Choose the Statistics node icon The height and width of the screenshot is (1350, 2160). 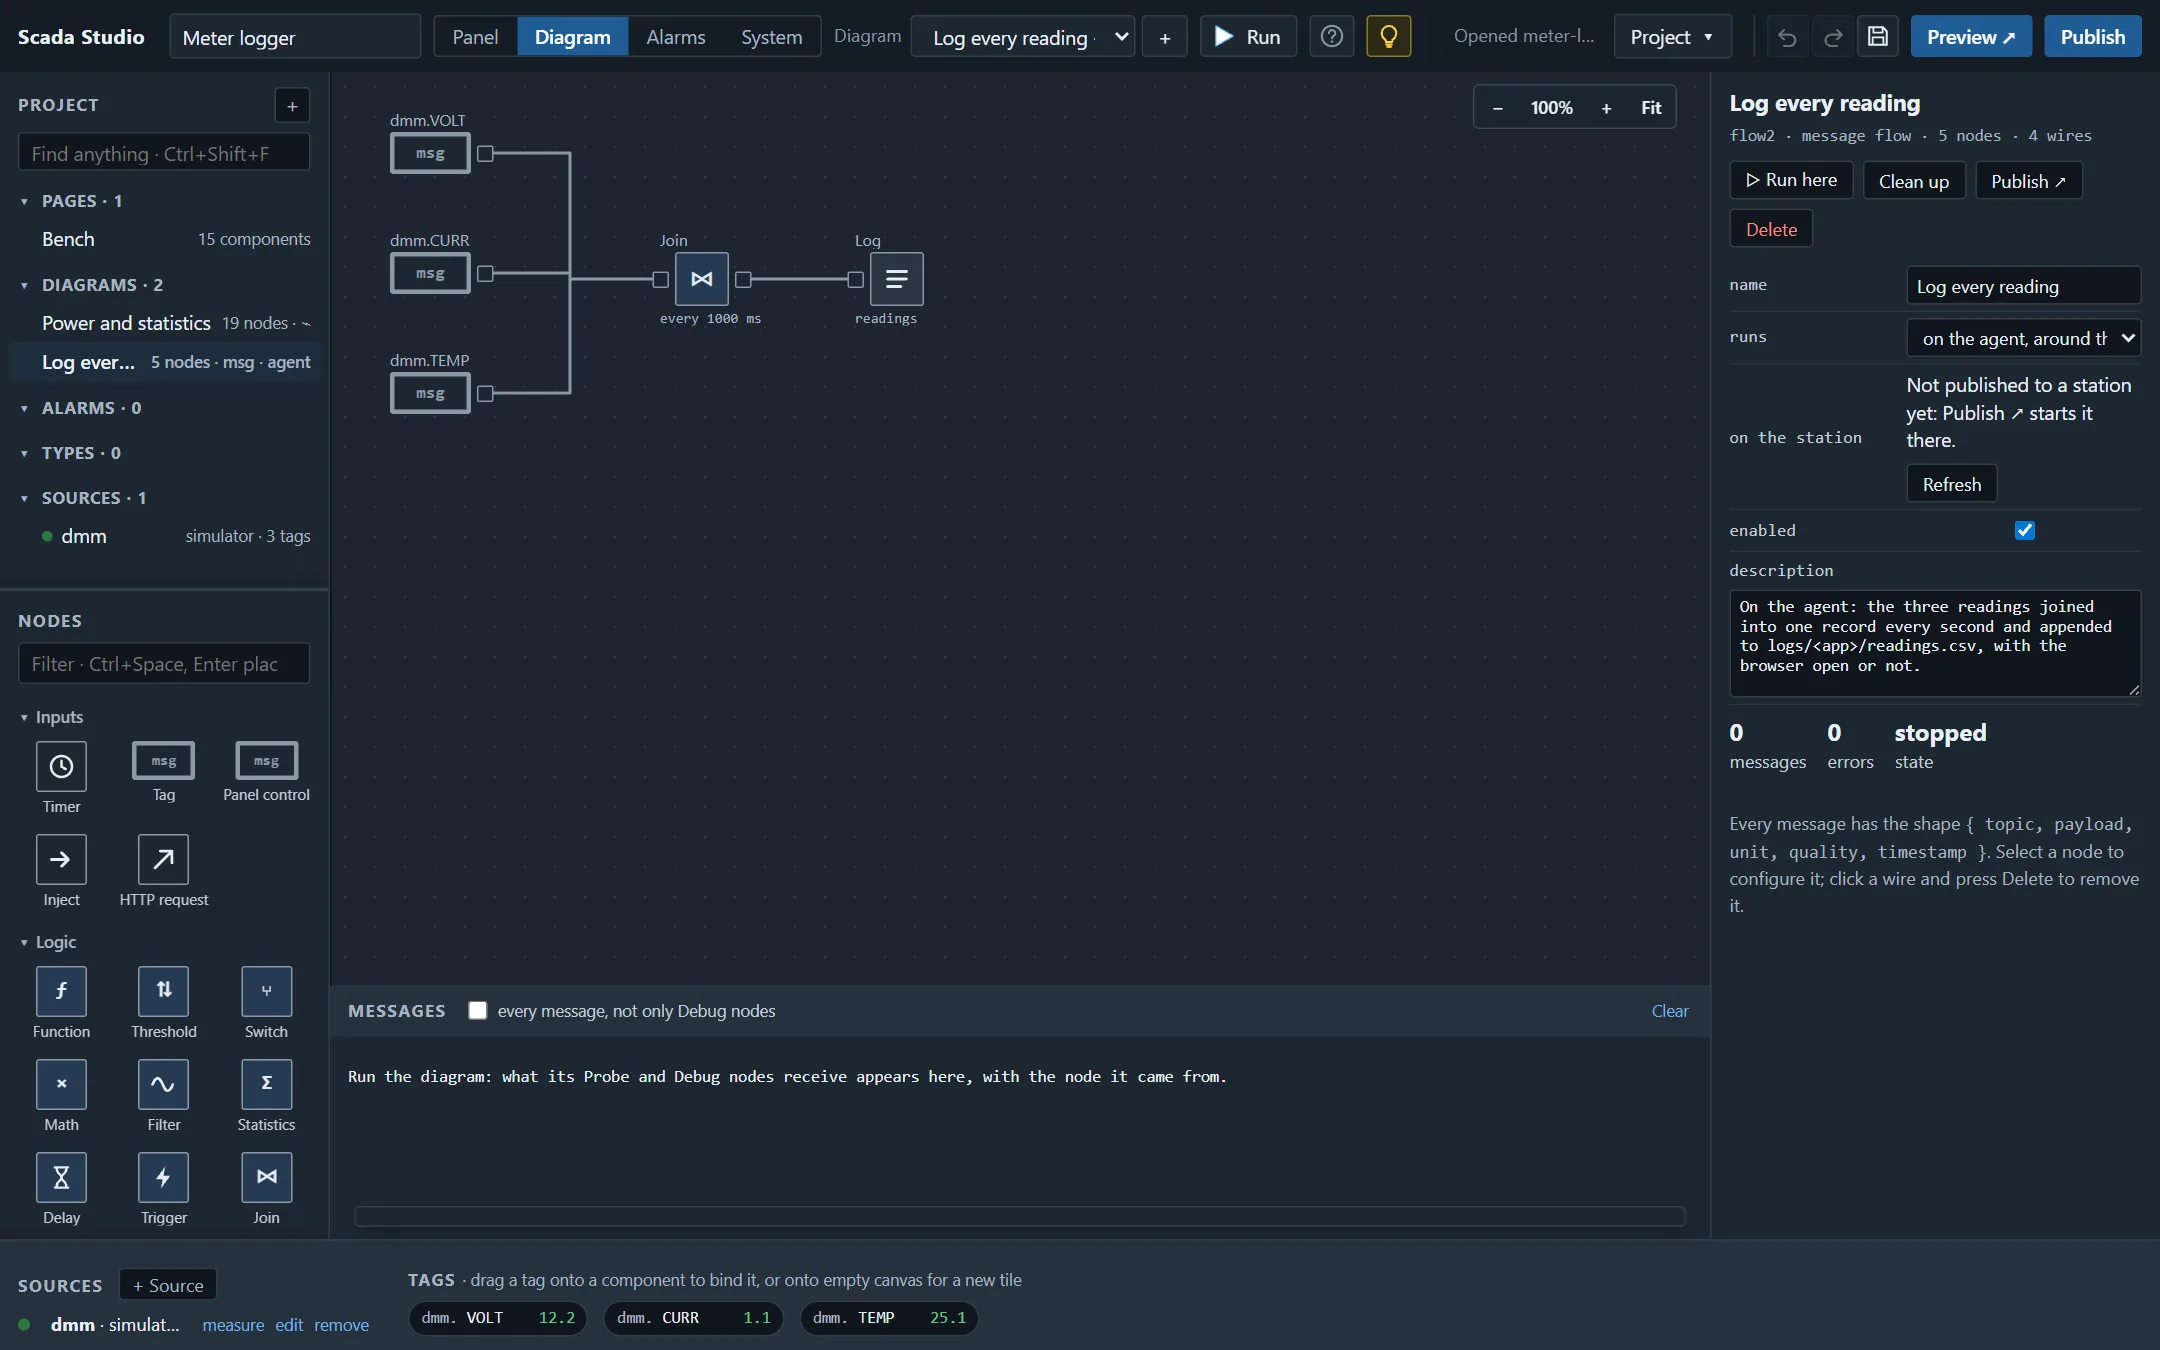point(266,1084)
